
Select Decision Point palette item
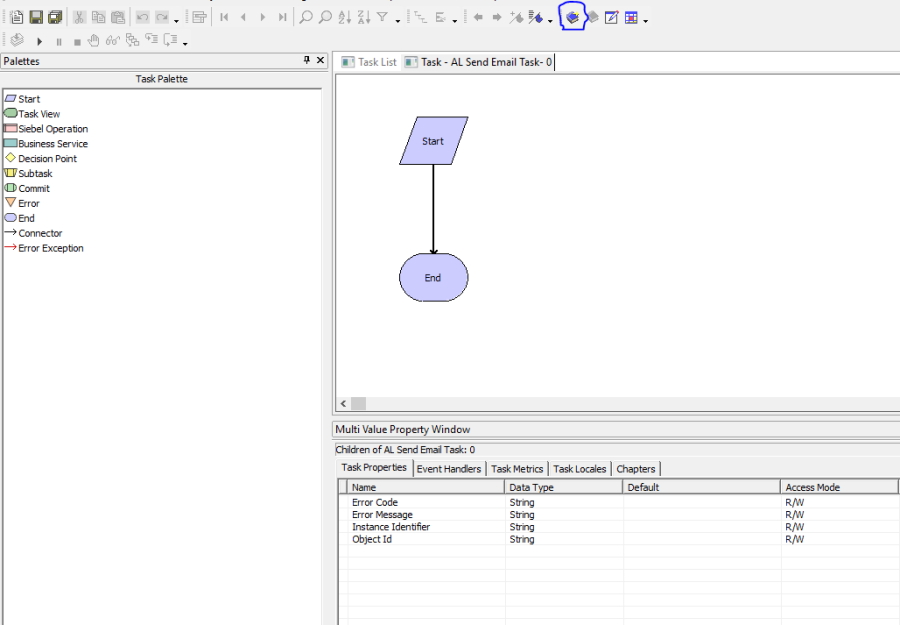40,158
